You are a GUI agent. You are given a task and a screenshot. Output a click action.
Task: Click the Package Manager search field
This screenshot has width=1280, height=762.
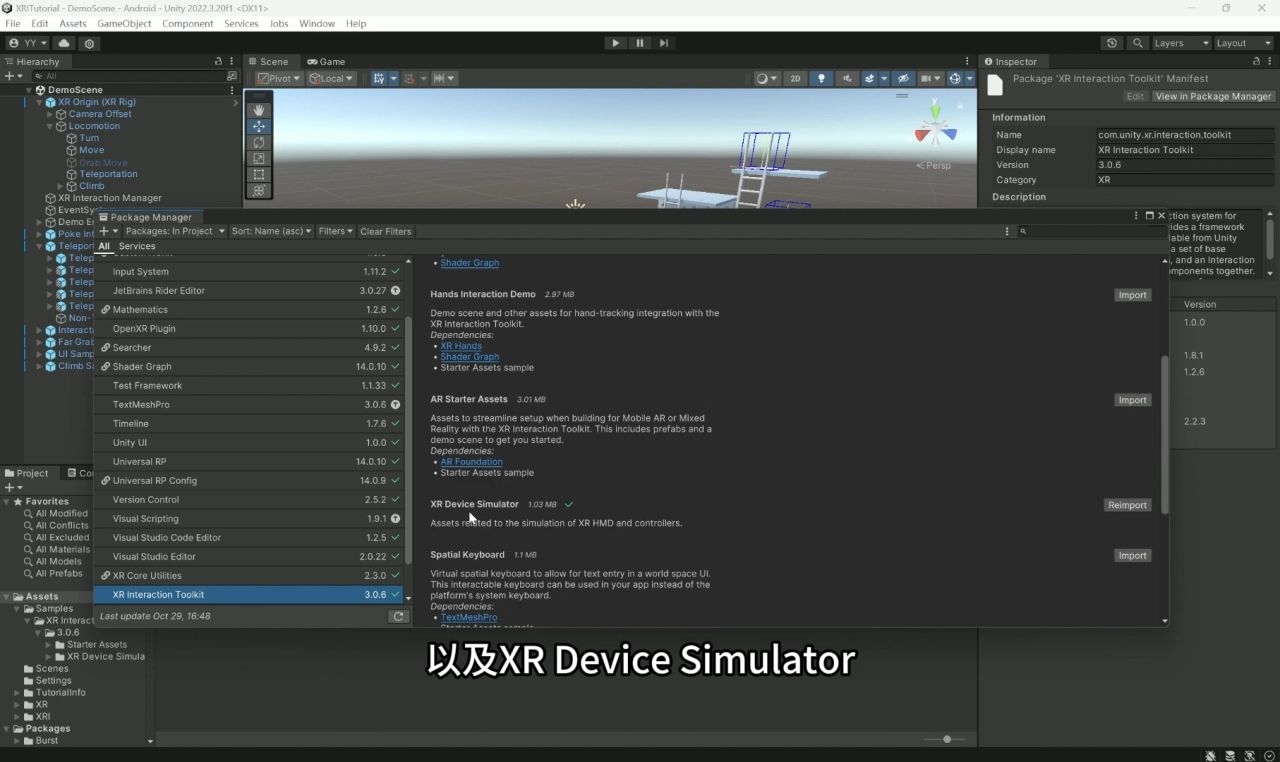pyautogui.click(x=1090, y=231)
